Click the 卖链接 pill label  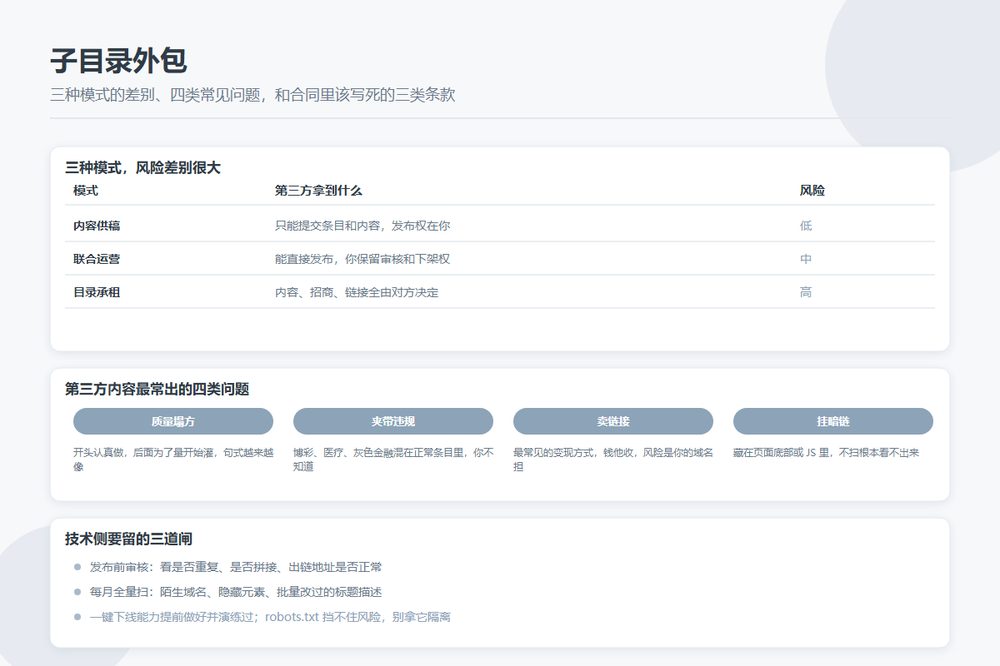point(613,422)
